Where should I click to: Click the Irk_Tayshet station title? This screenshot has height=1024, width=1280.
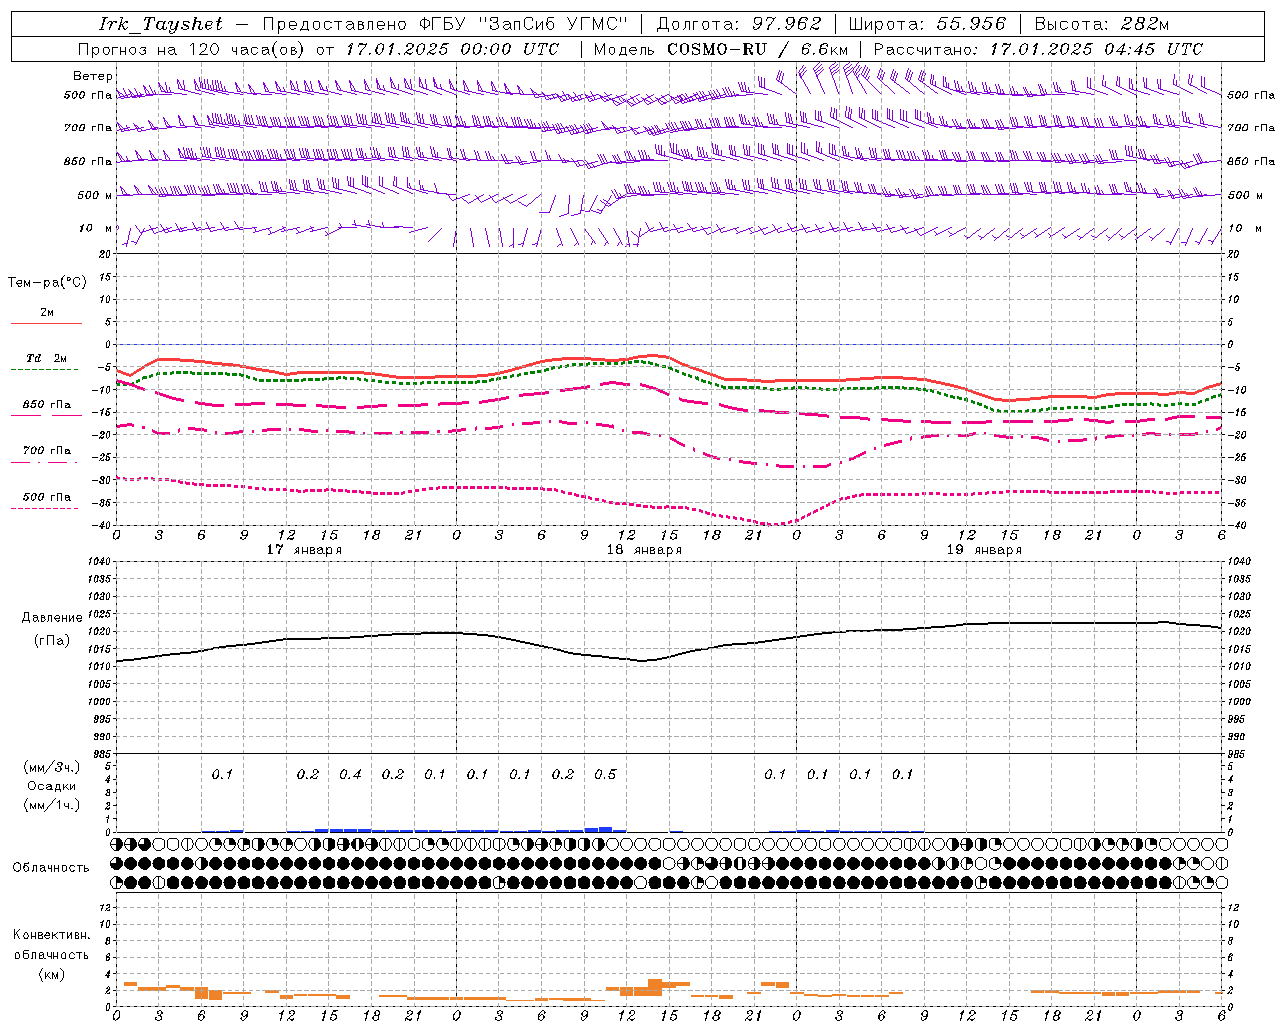(161, 25)
